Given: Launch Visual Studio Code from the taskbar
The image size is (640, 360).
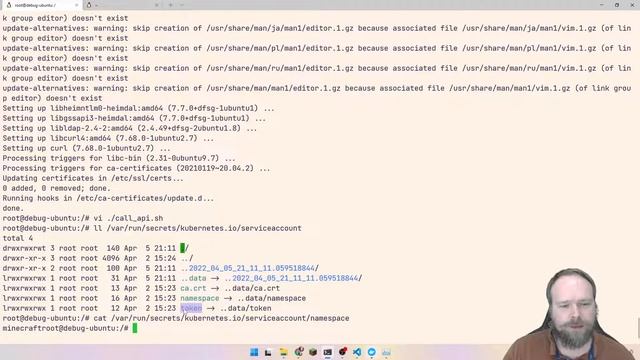Looking at the screenshot, I should point(357,352).
